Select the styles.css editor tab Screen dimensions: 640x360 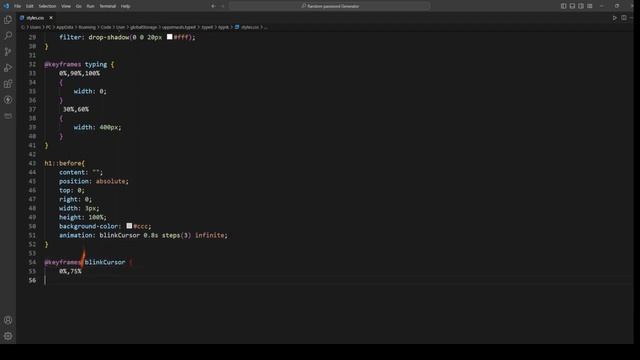(x=35, y=18)
